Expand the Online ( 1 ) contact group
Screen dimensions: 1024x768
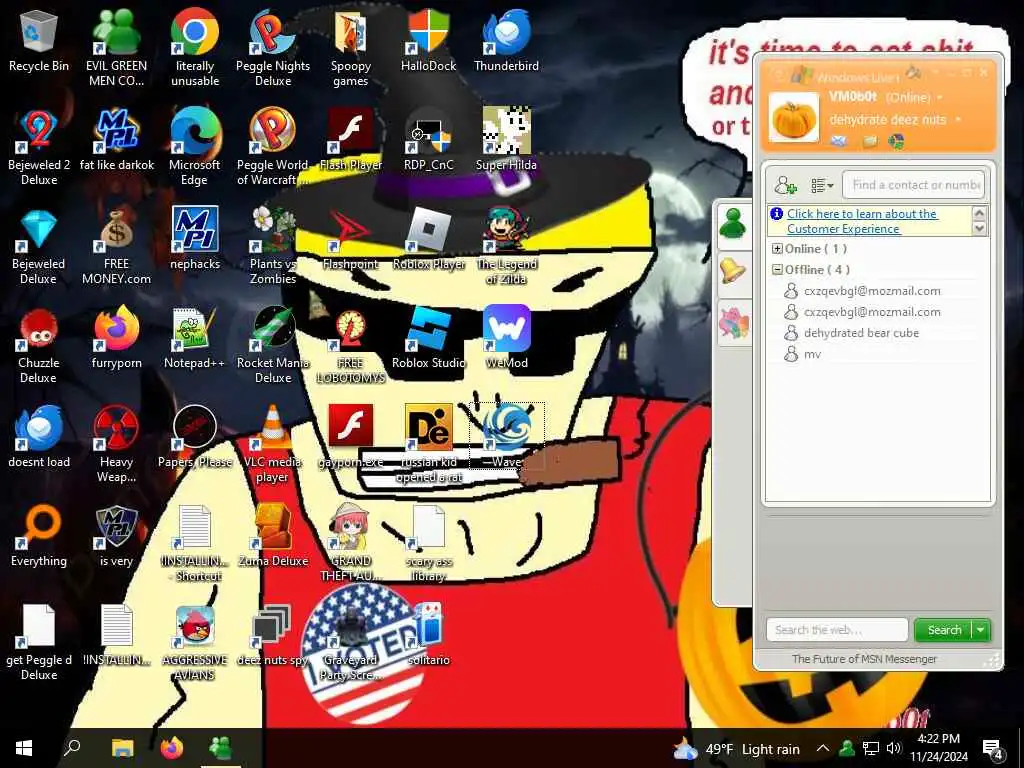point(777,249)
